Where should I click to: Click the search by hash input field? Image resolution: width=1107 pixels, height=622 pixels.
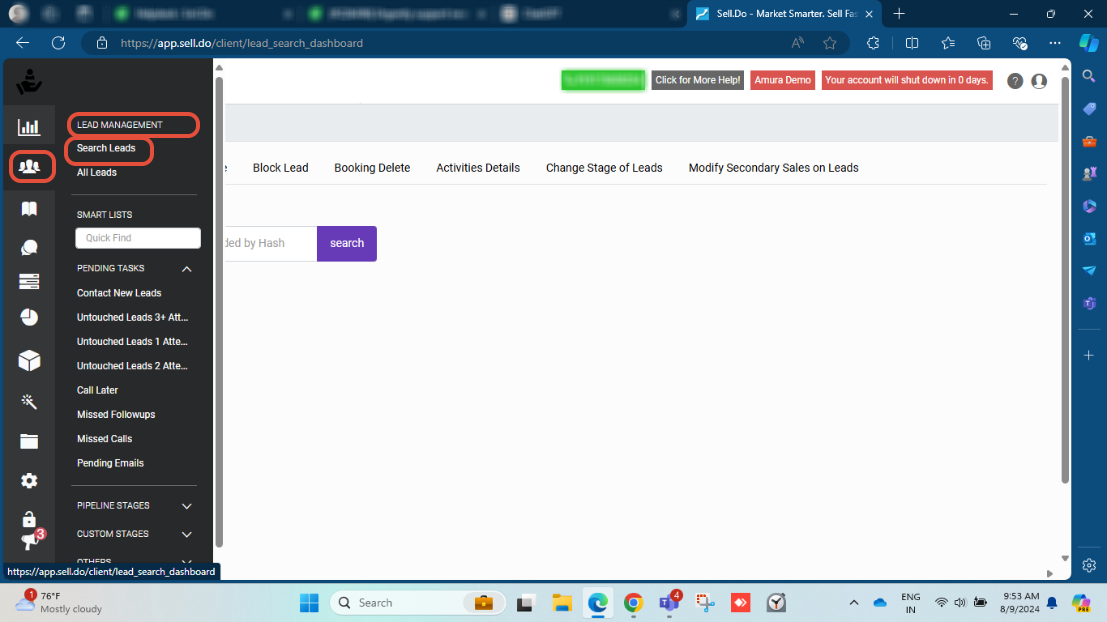(x=270, y=244)
